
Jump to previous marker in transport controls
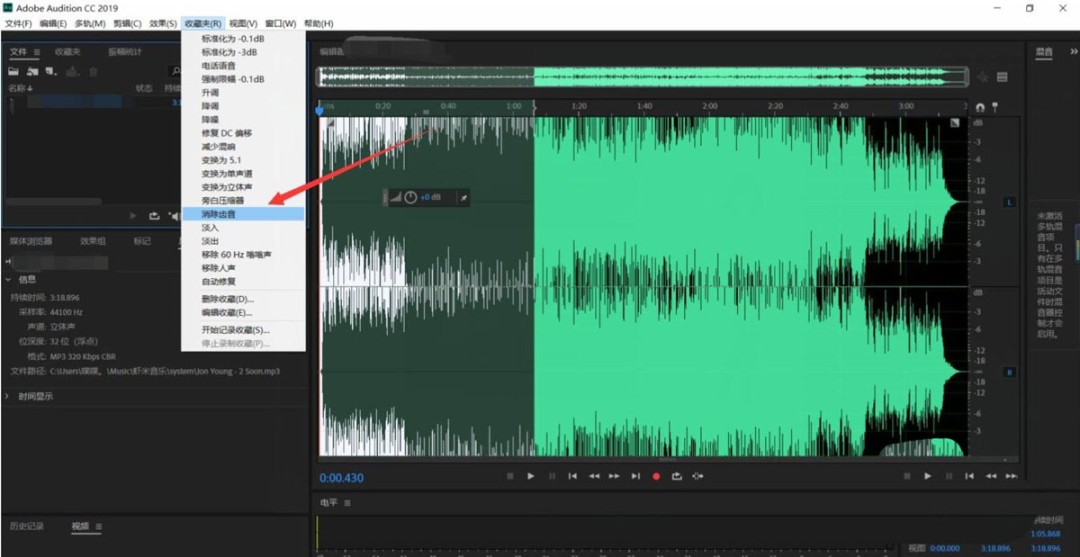click(573, 477)
